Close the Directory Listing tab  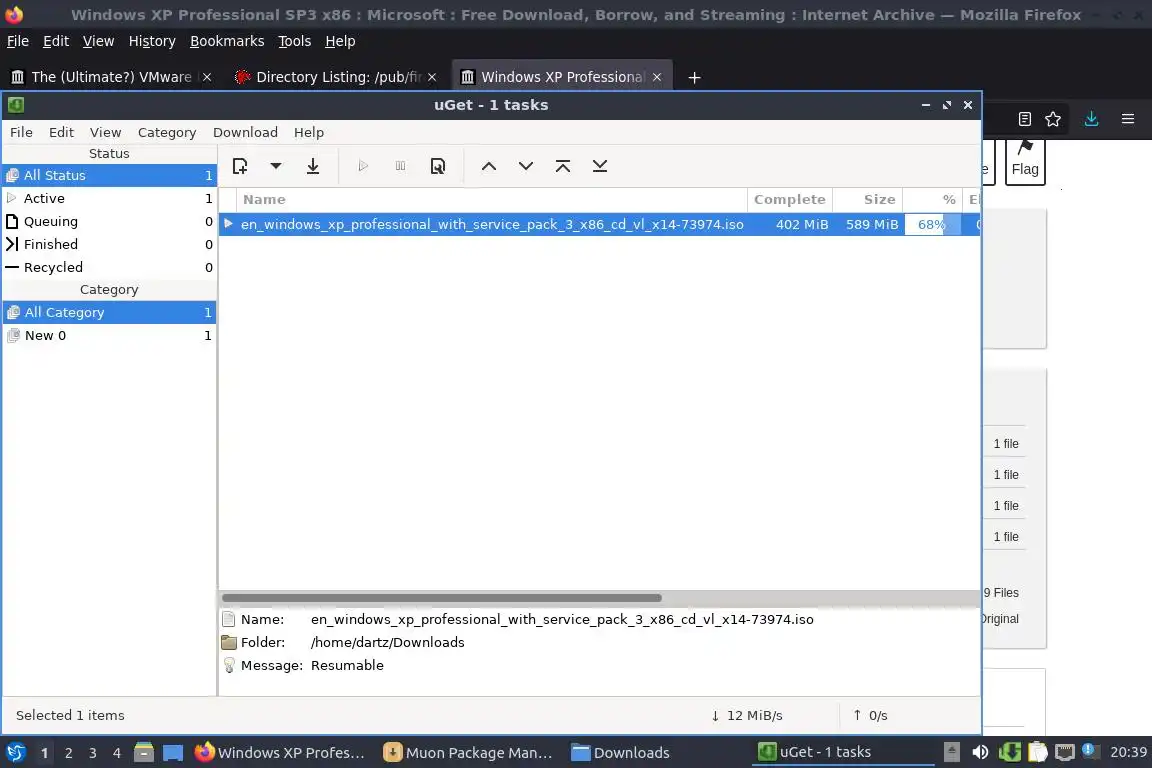[432, 76]
